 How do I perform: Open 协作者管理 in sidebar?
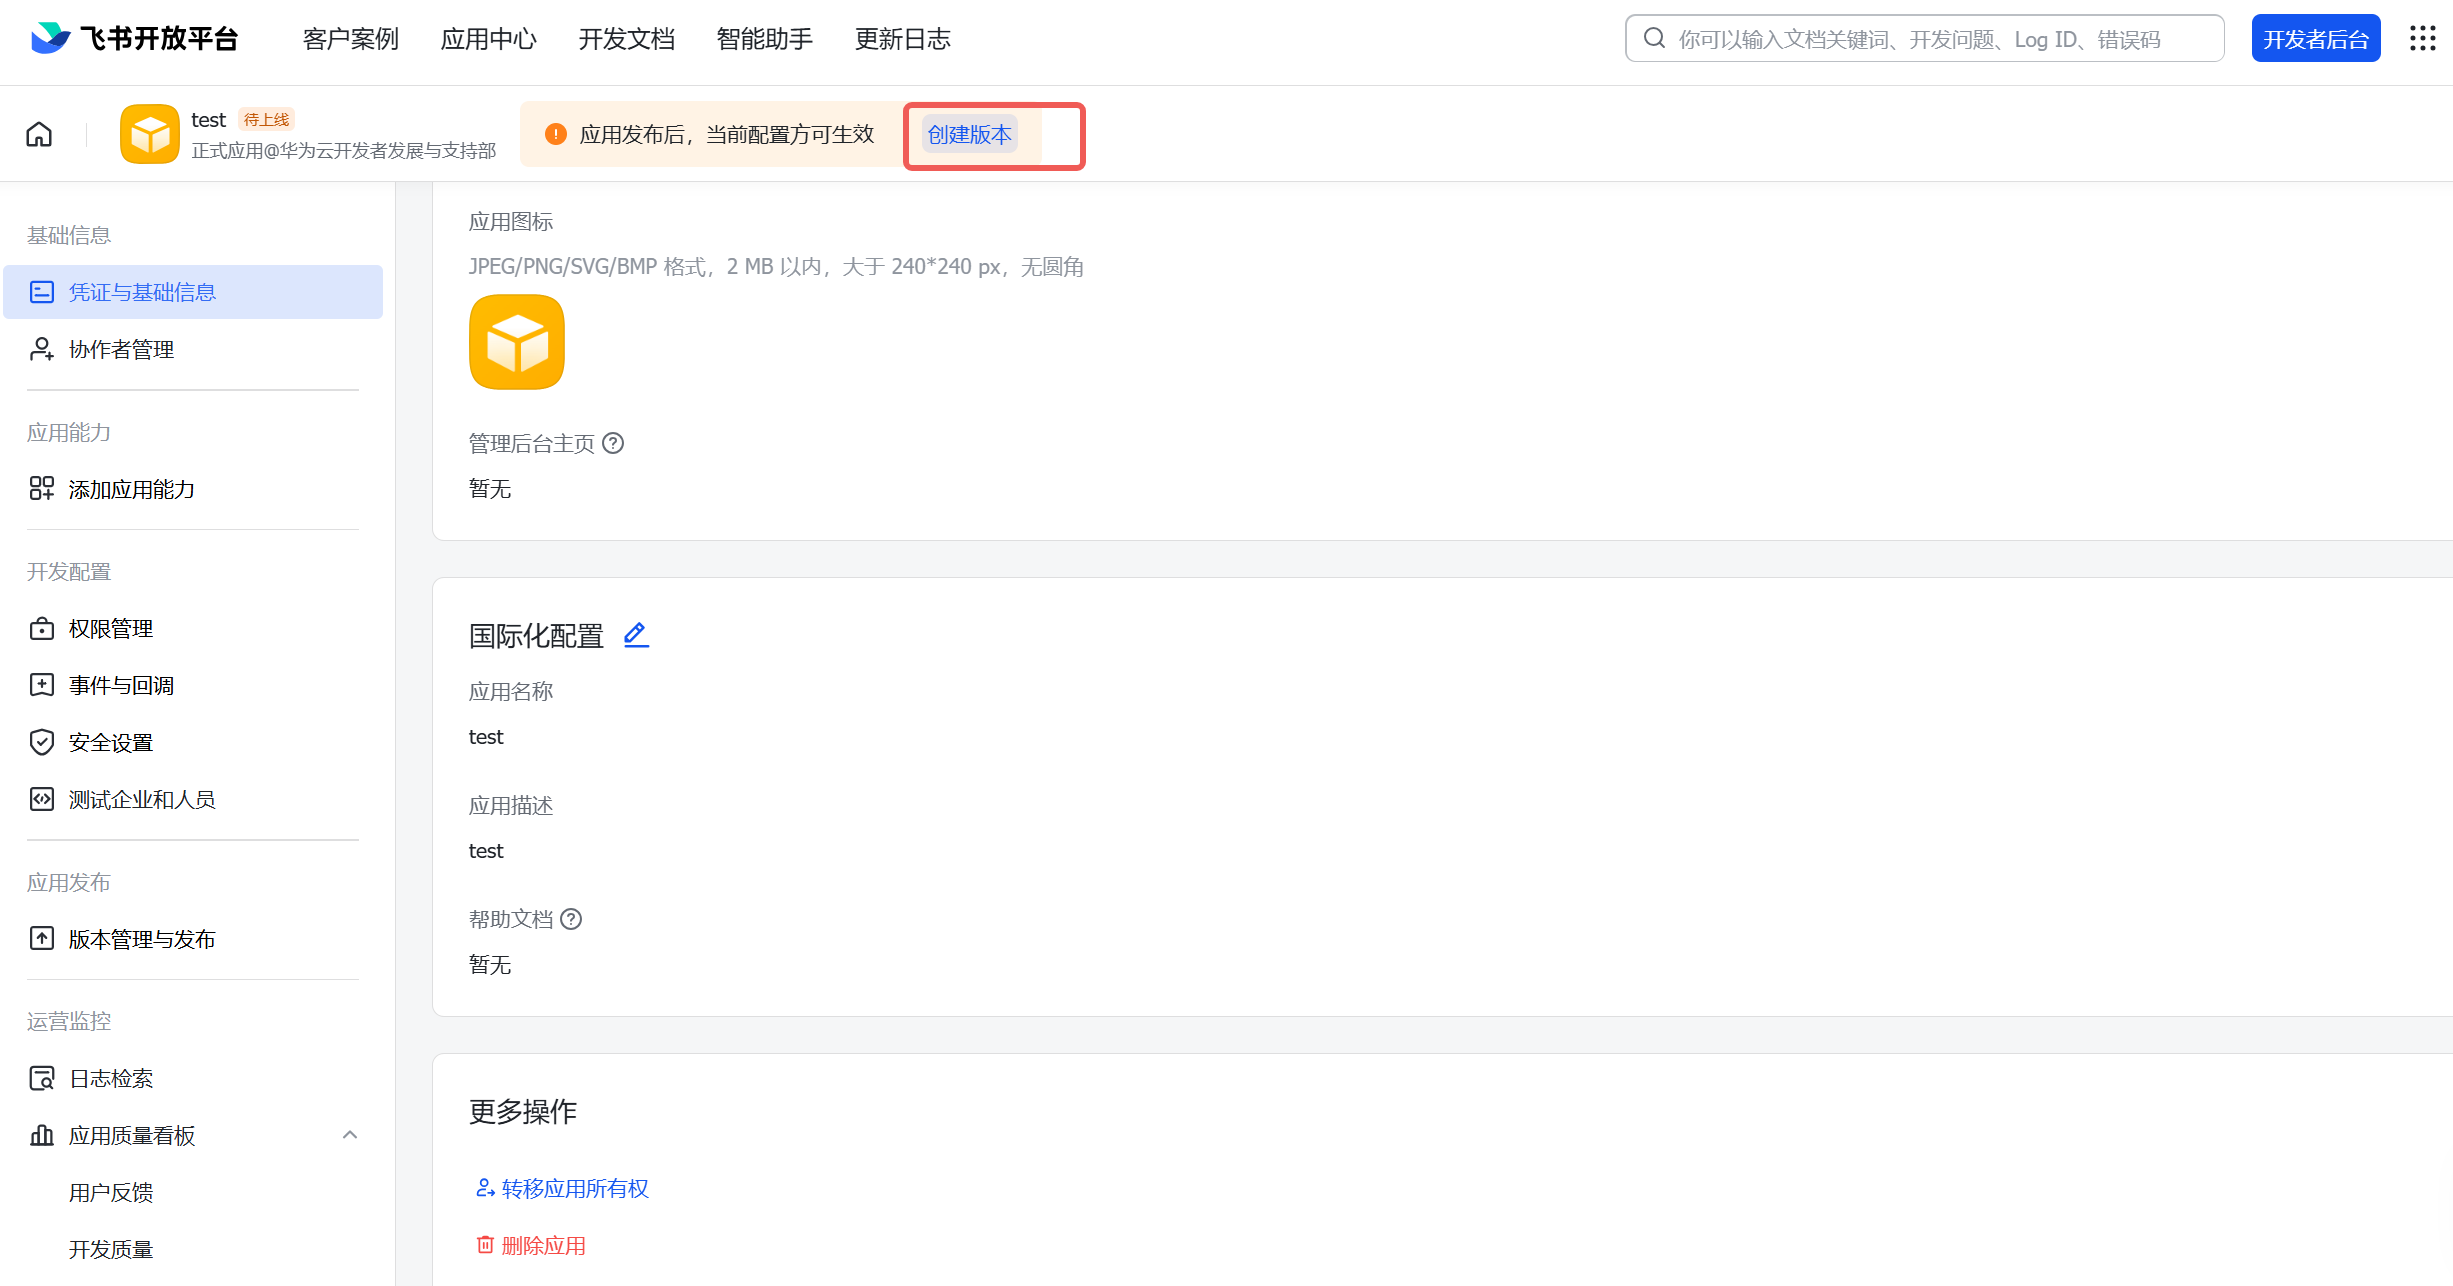193,349
